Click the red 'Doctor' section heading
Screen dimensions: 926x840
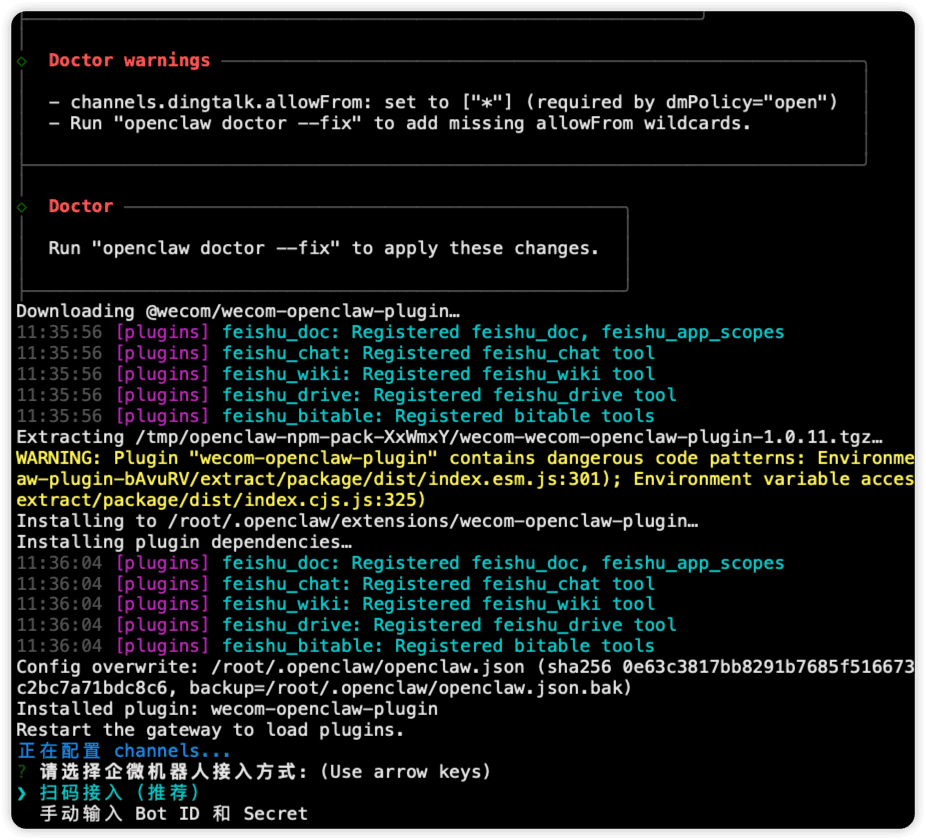(x=81, y=206)
